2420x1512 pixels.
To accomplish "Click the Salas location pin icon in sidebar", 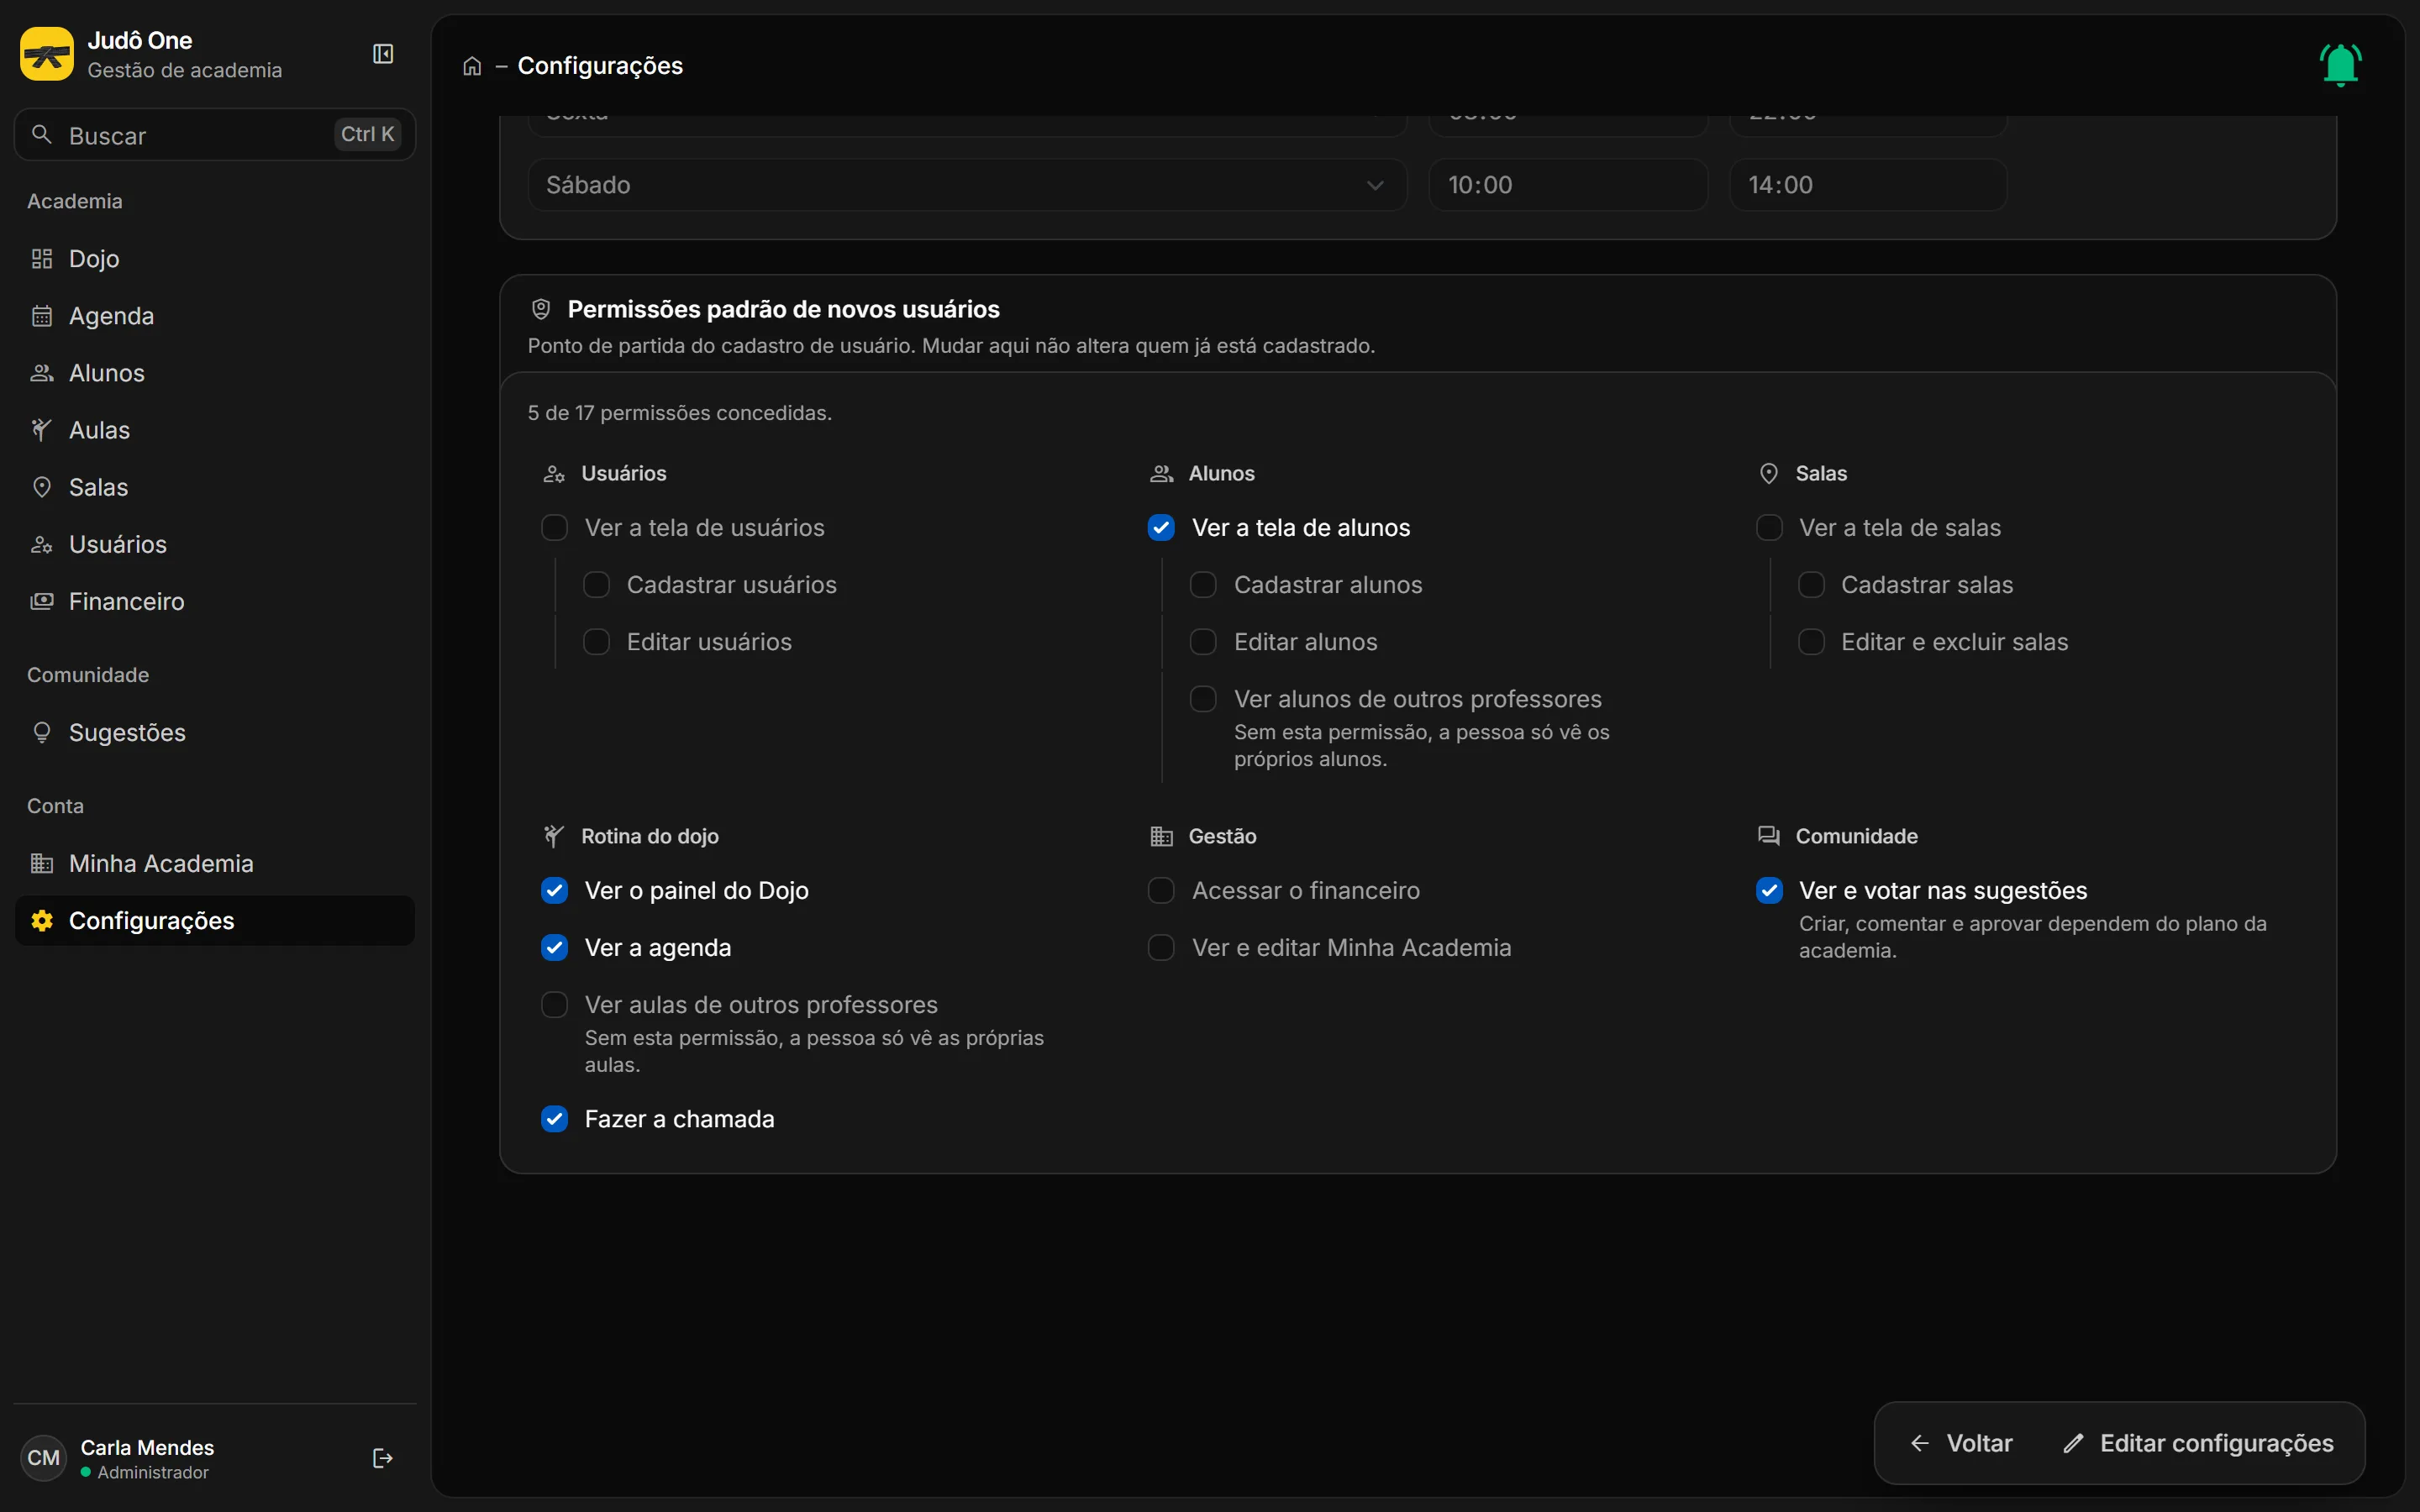I will 42,487.
